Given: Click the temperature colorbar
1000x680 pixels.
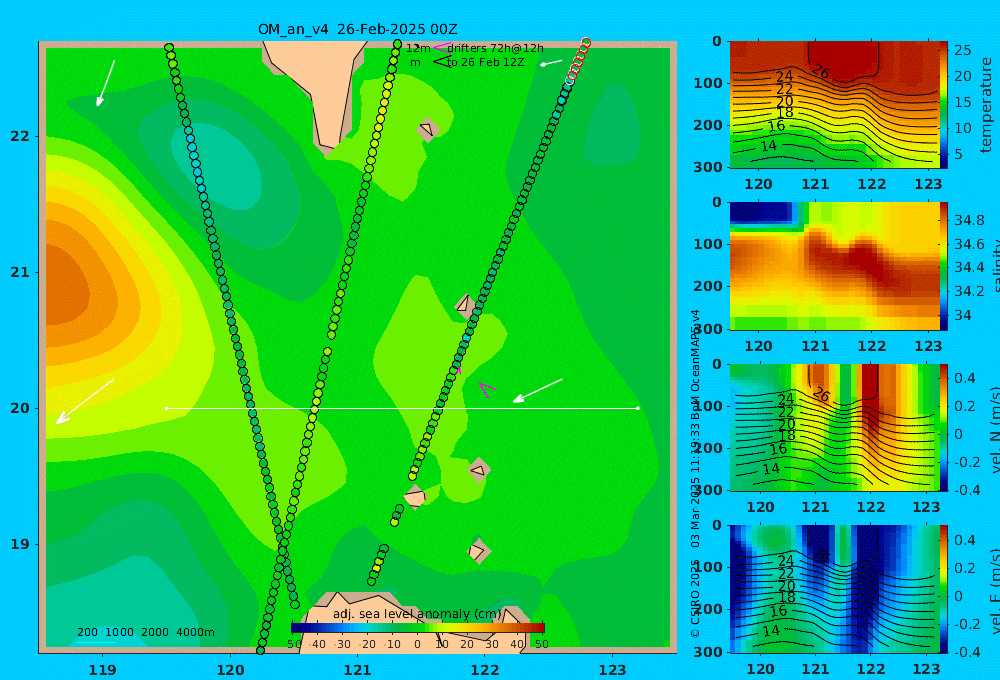Looking at the screenshot, I should coord(944,105).
